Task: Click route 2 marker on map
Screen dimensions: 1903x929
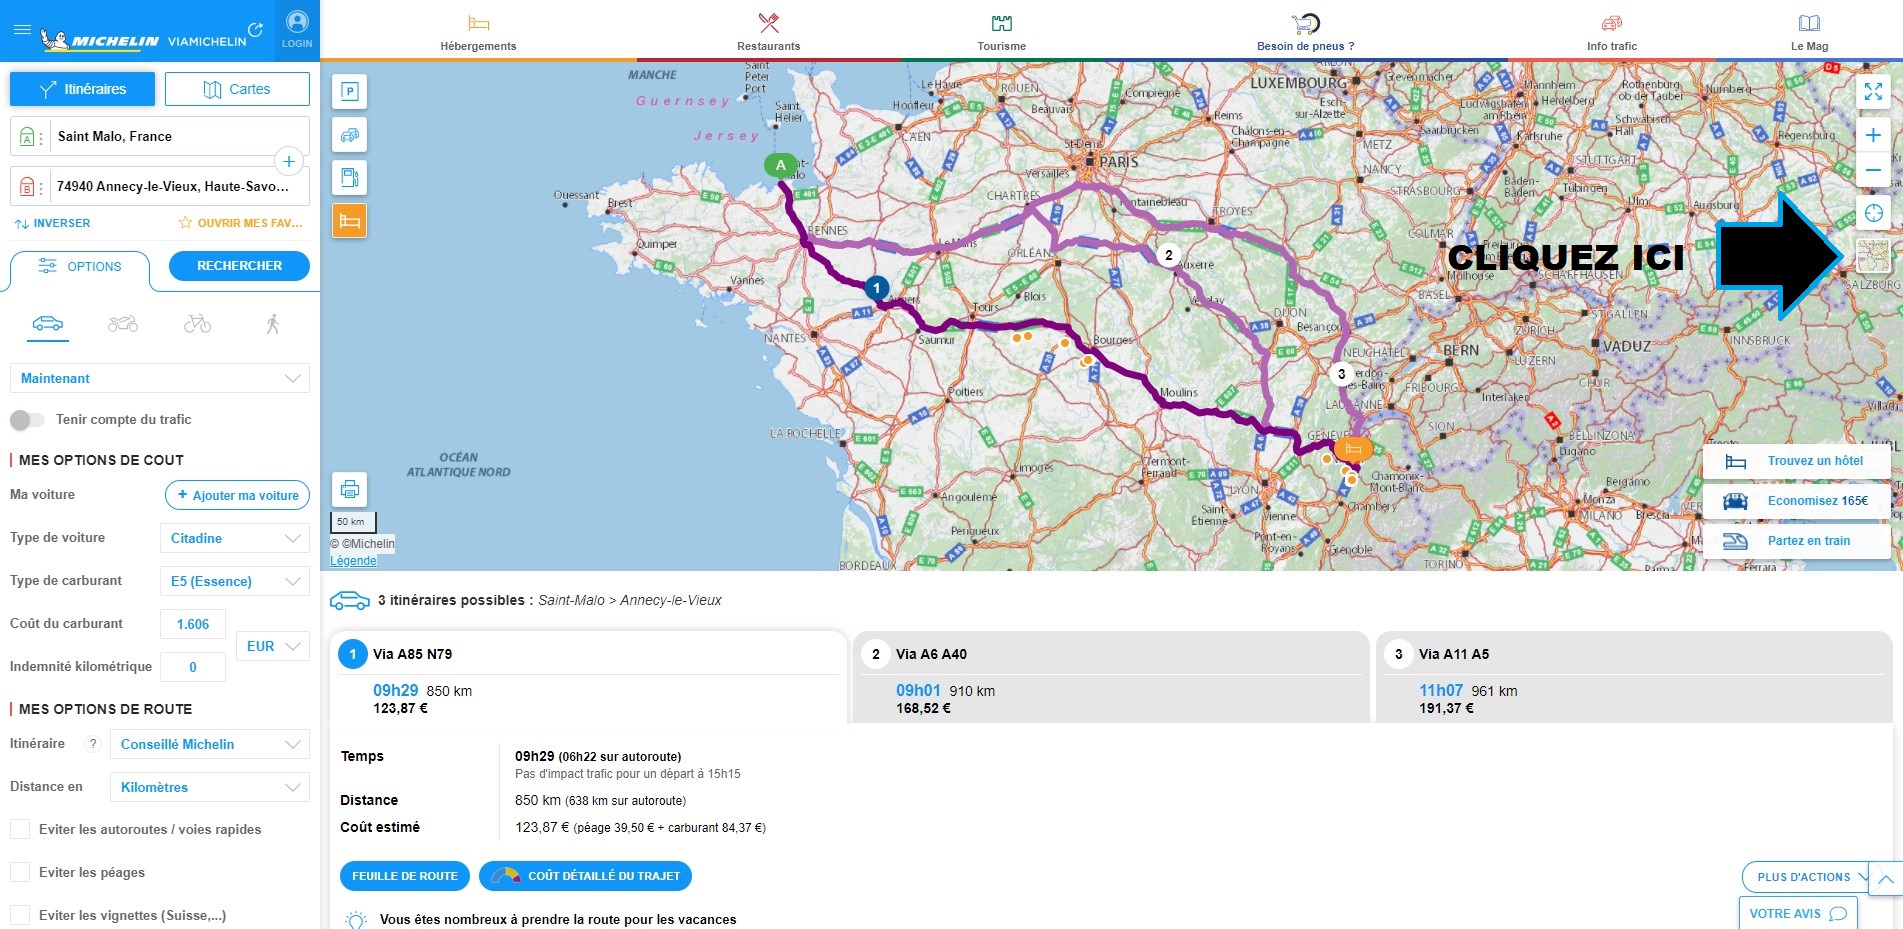Action: (x=1168, y=255)
